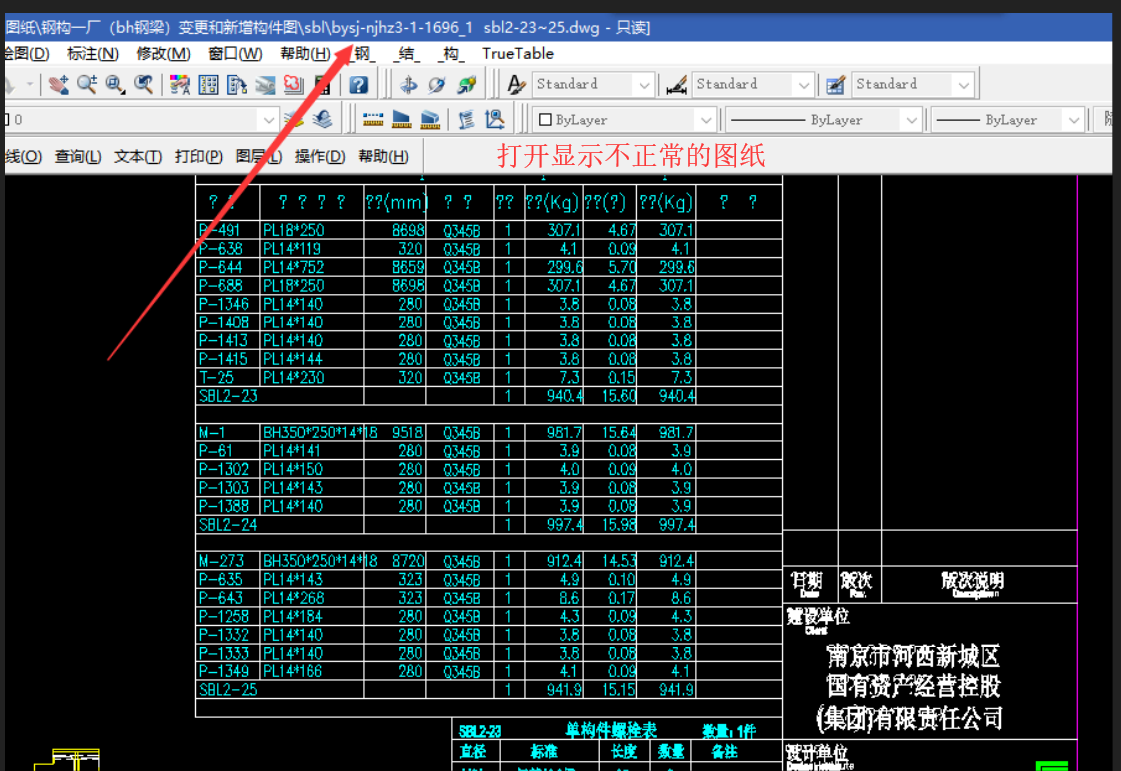The image size is (1121, 771).
Task: Open the 打印(P) menu
Action: click(199, 156)
